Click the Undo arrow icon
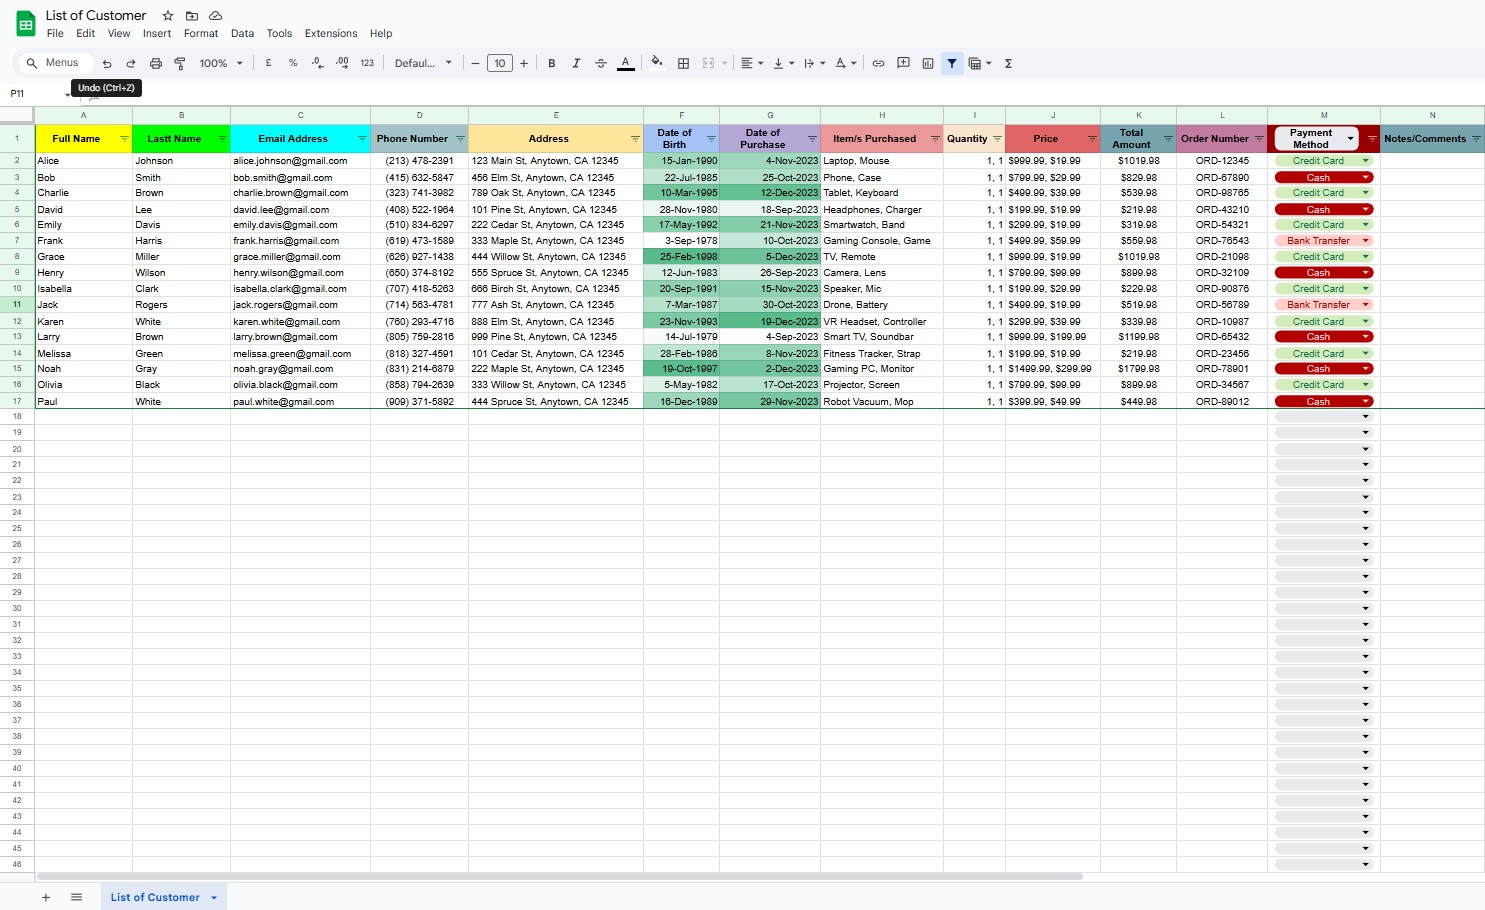1485x910 pixels. (x=107, y=63)
